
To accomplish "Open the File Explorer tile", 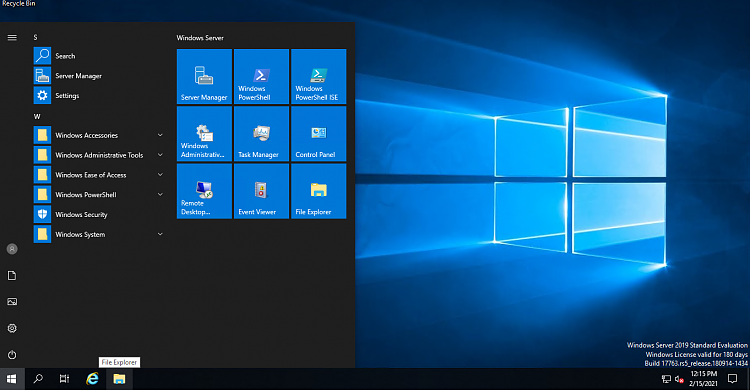I will pyautogui.click(x=319, y=191).
